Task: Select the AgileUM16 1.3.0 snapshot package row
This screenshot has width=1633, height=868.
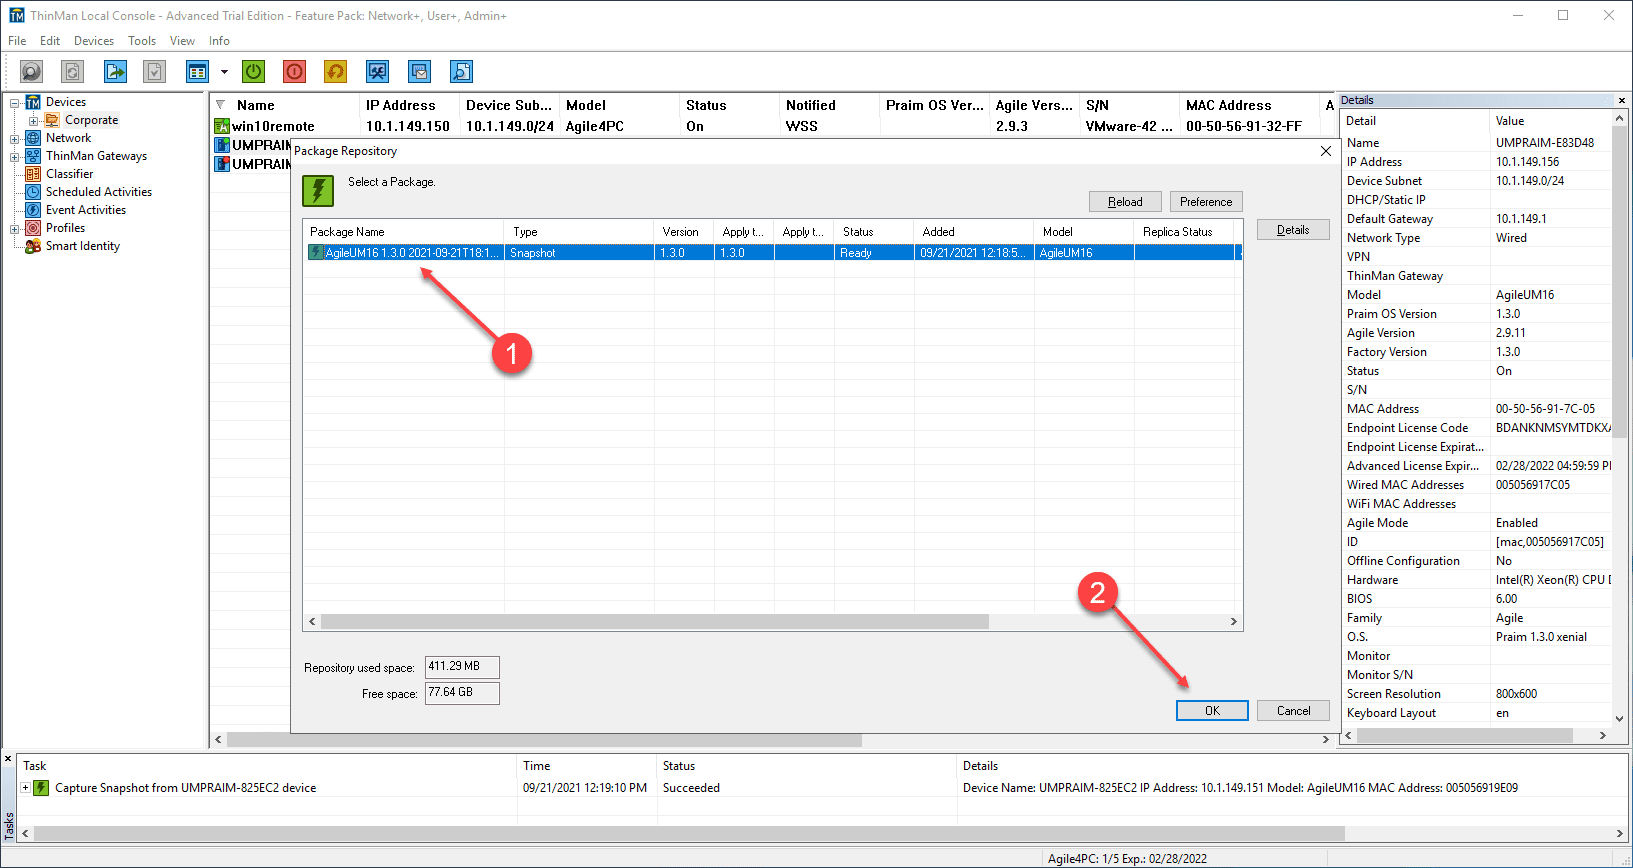Action: [x=772, y=253]
